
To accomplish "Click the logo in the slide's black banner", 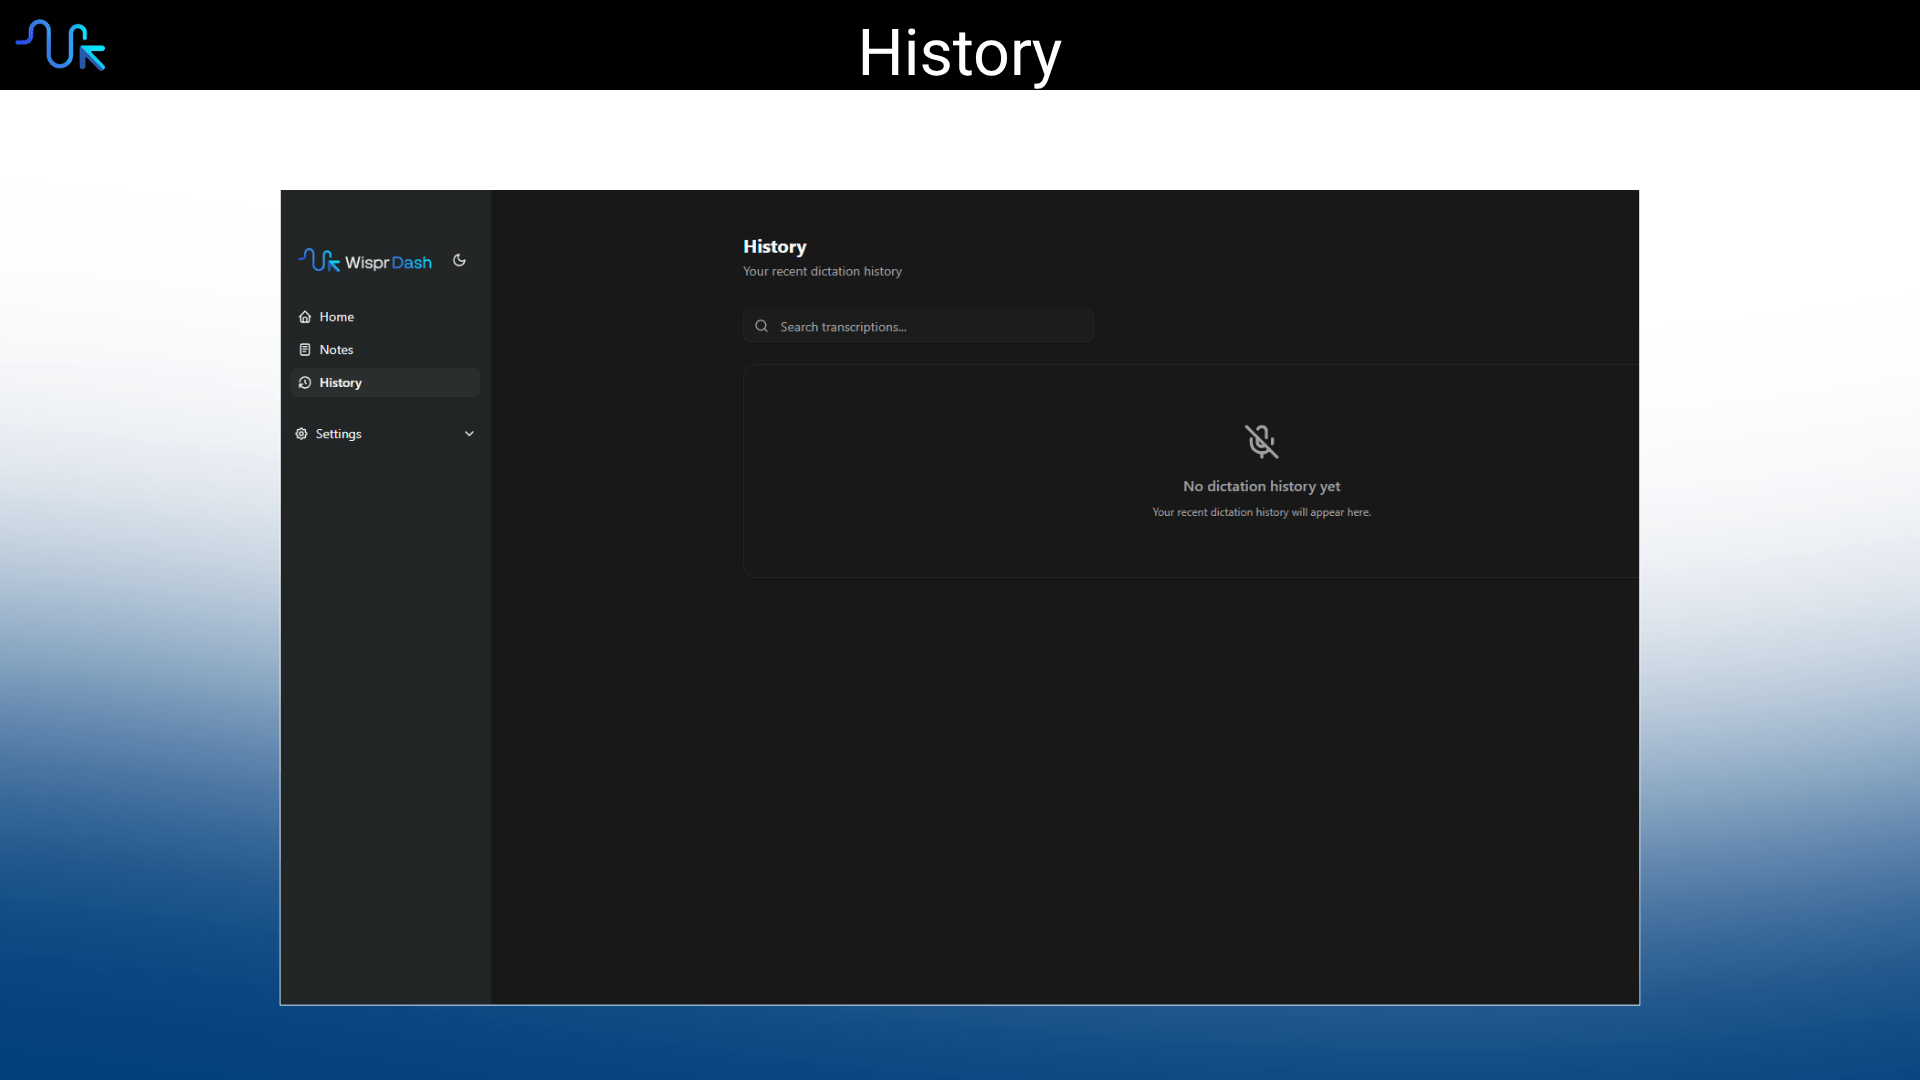I will [x=61, y=45].
